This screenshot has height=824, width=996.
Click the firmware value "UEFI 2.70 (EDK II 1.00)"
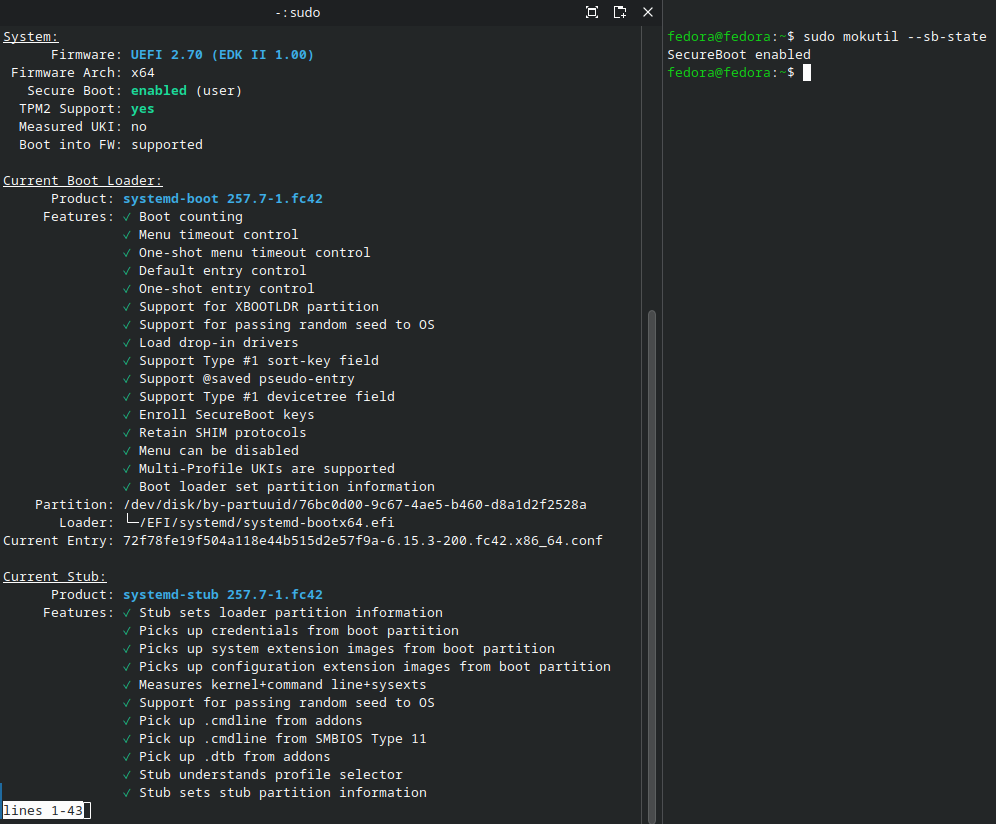tap(222, 55)
